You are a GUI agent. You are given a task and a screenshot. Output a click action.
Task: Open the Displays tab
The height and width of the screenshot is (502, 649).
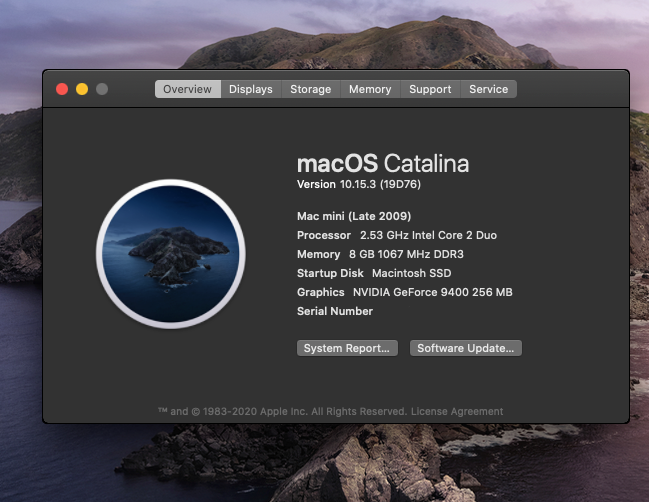pyautogui.click(x=251, y=89)
